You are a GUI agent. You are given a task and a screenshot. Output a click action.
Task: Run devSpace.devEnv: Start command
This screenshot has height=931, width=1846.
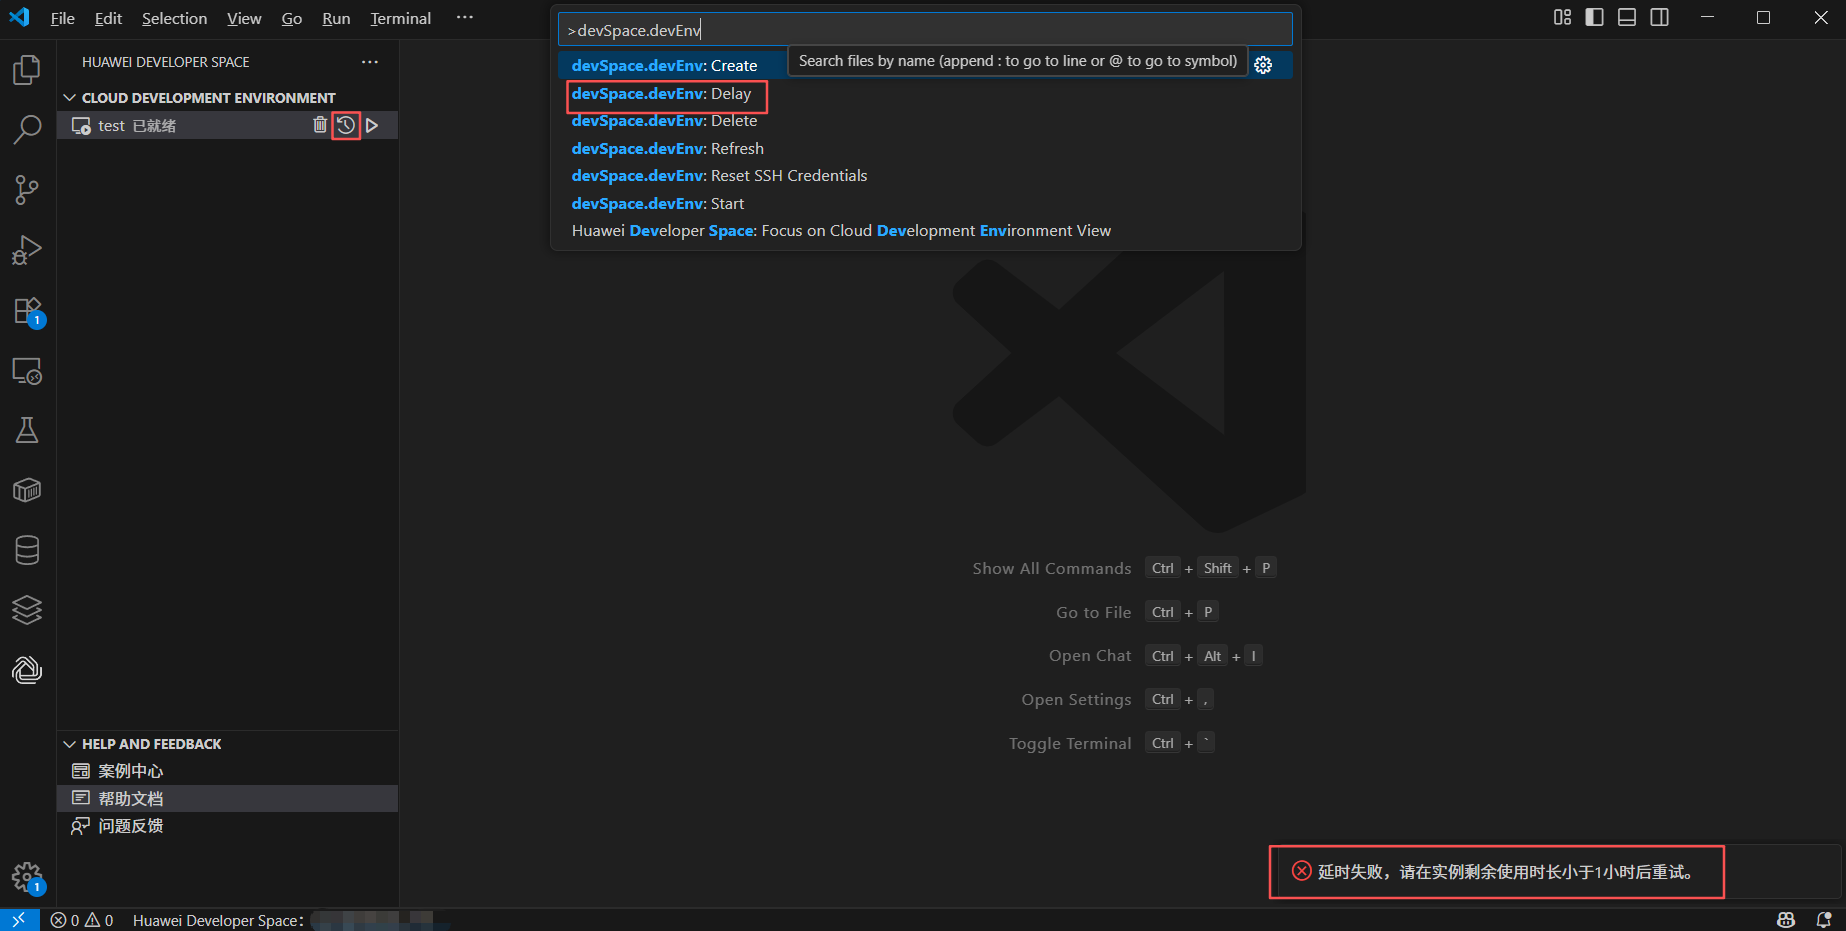[925, 204]
